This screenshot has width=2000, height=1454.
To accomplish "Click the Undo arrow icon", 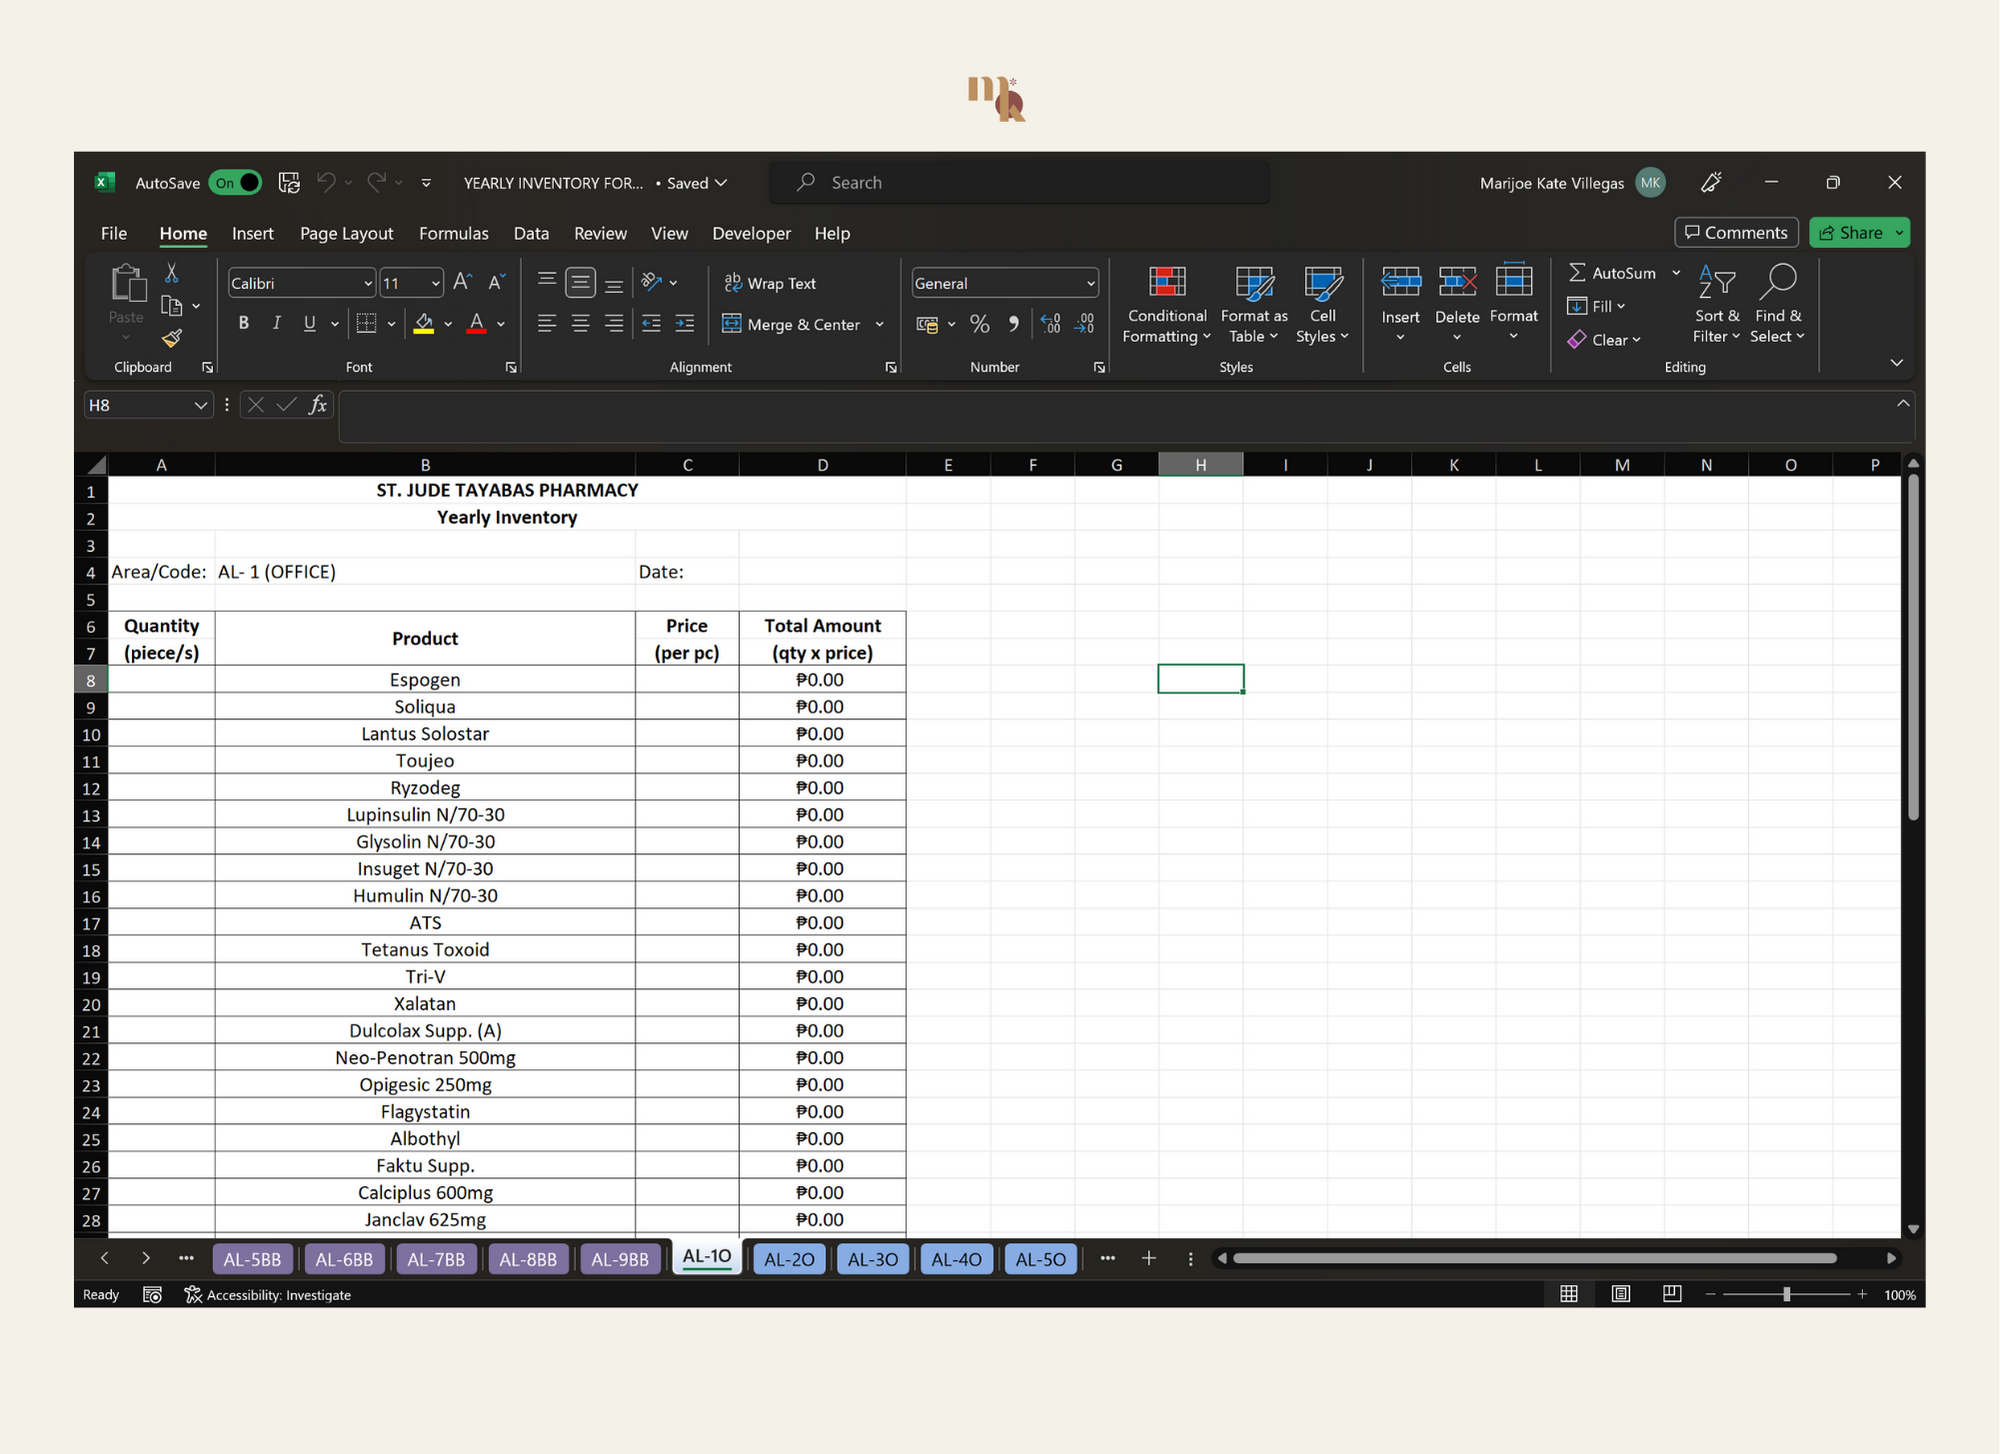I will pyautogui.click(x=326, y=182).
